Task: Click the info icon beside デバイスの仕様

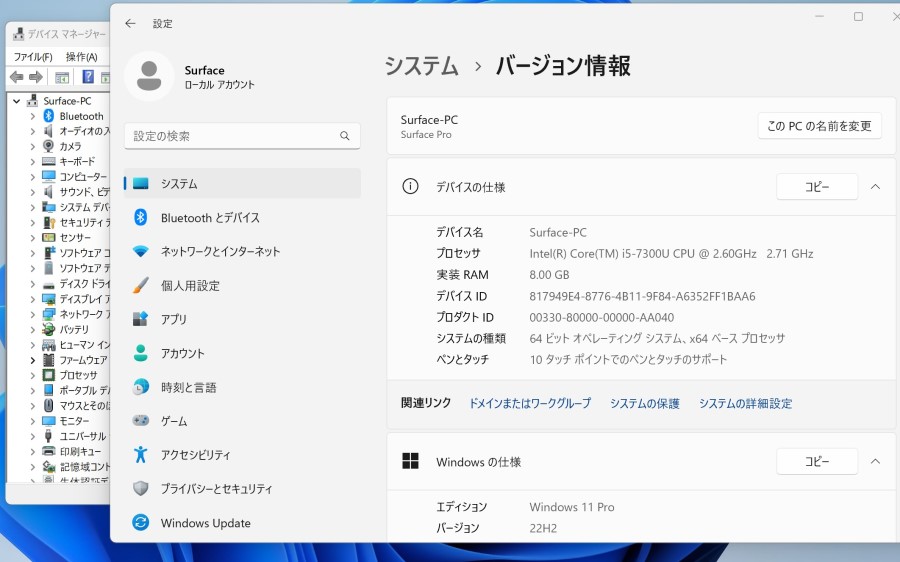Action: (410, 187)
